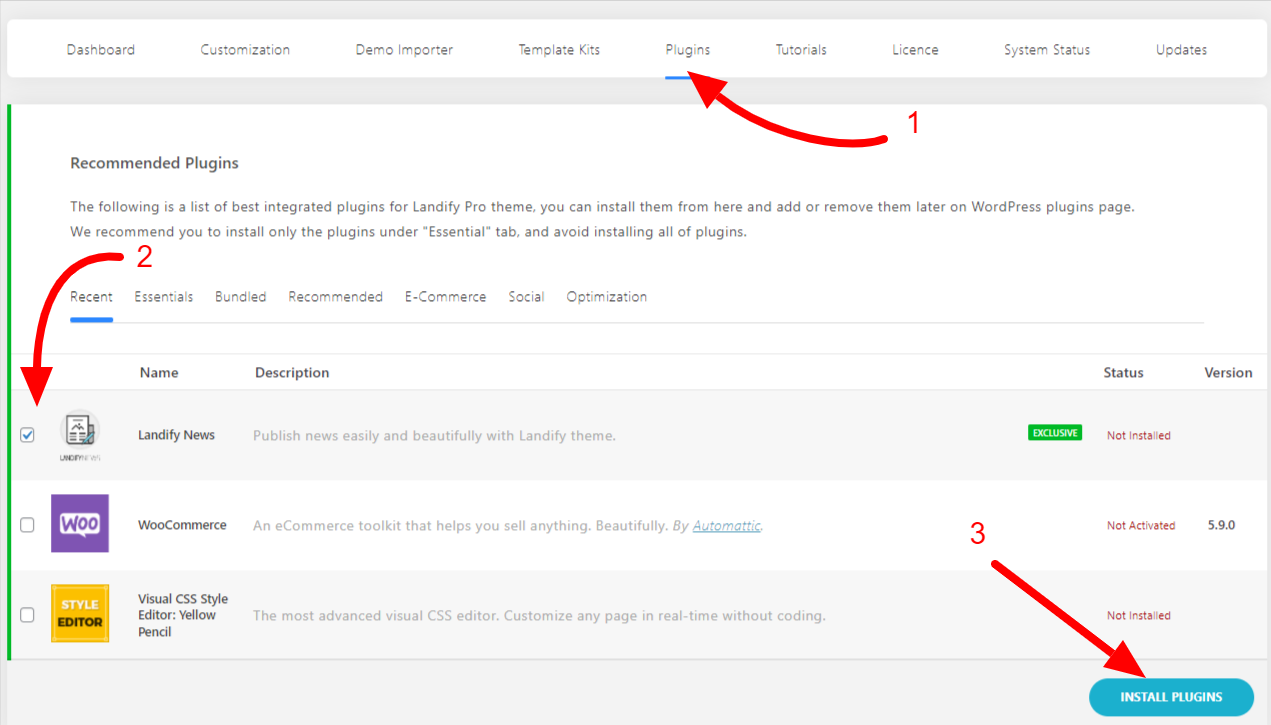
Task: Click the Install Plugins button
Action: click(1171, 697)
